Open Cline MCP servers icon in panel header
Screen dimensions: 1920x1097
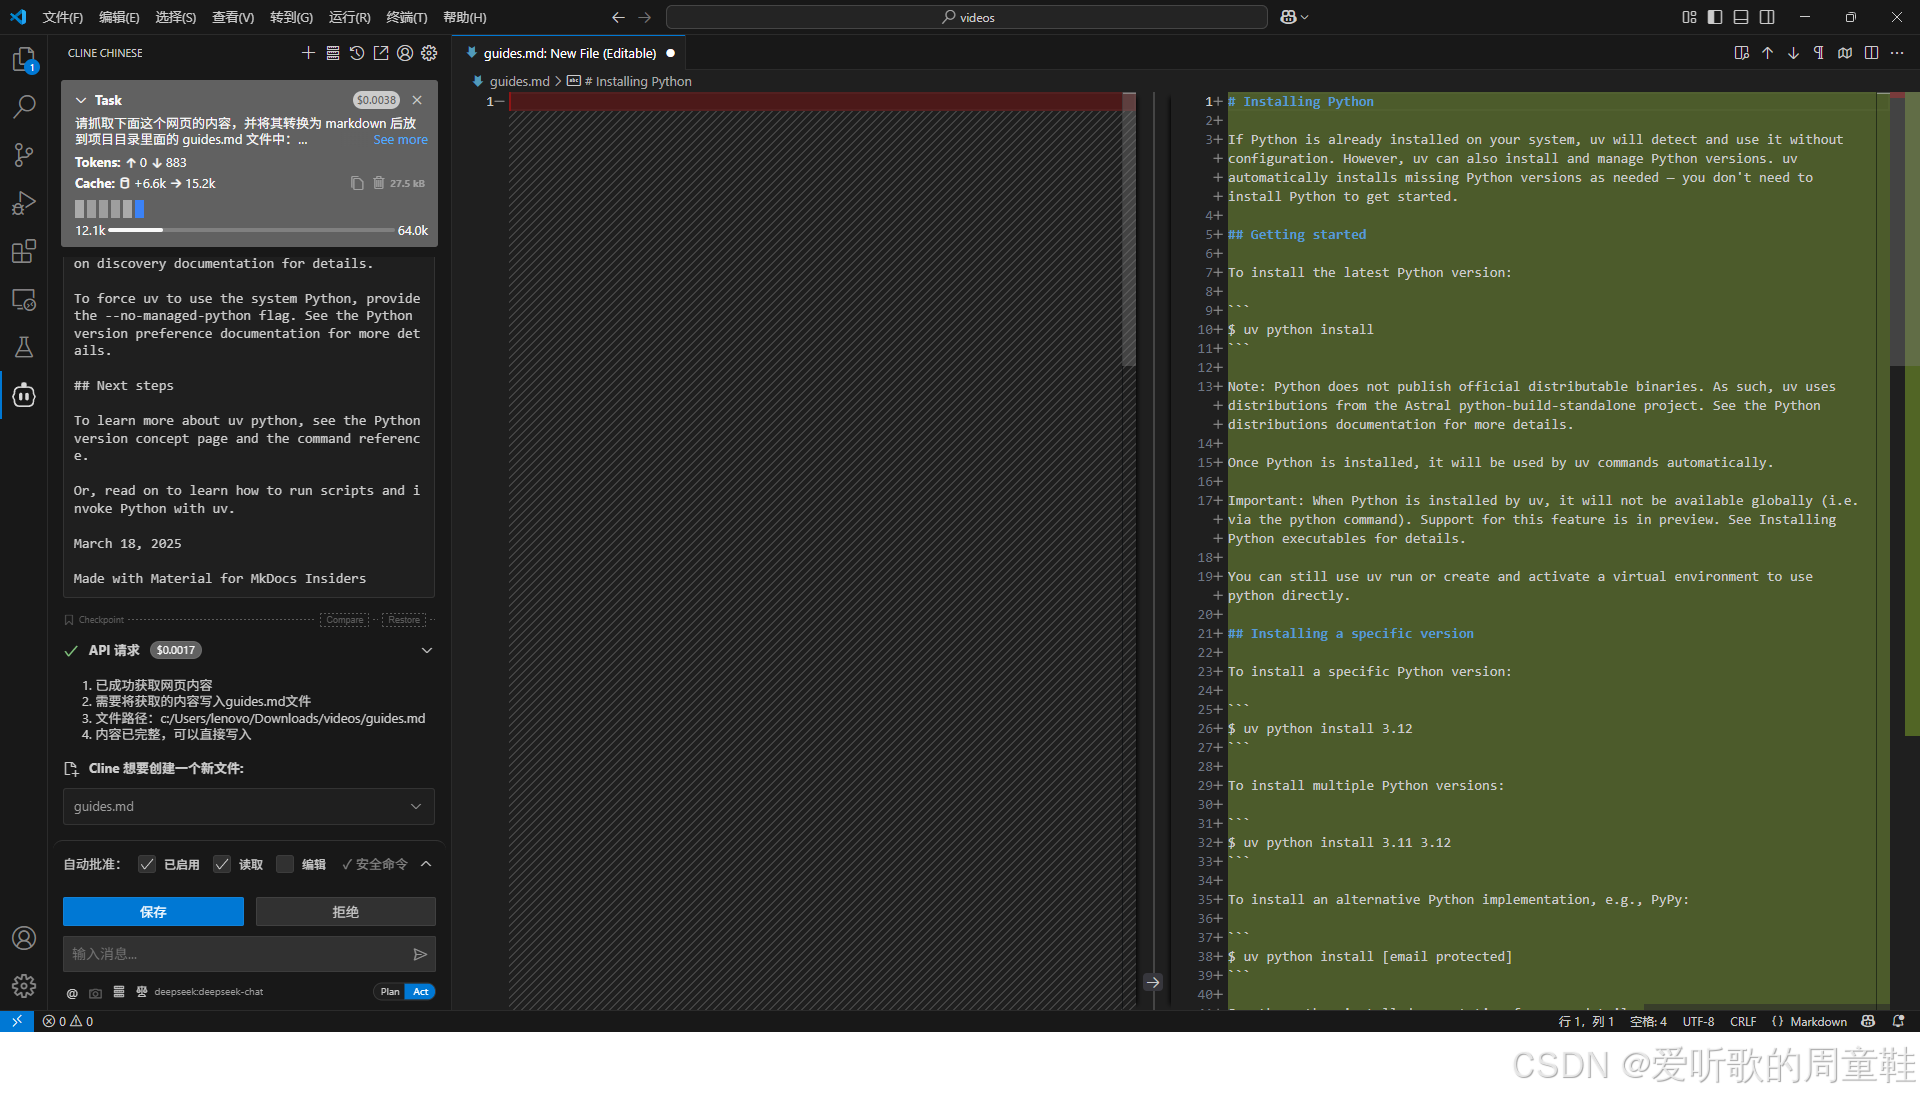[x=333, y=53]
